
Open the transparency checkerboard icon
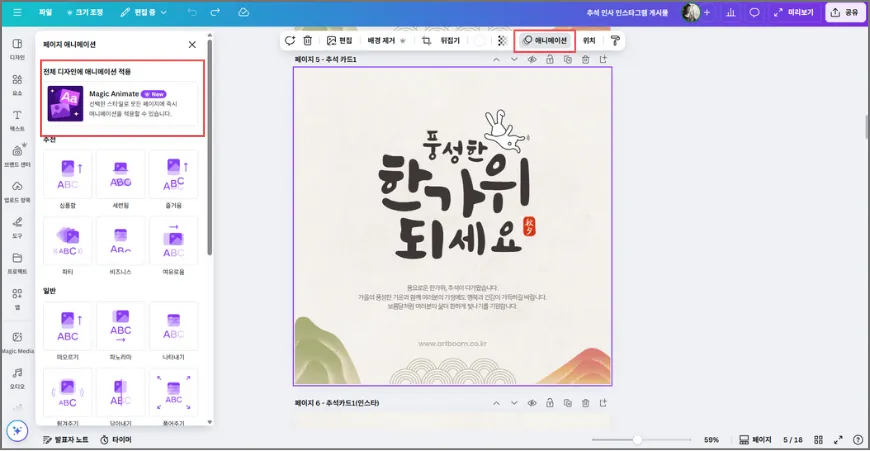pos(502,40)
